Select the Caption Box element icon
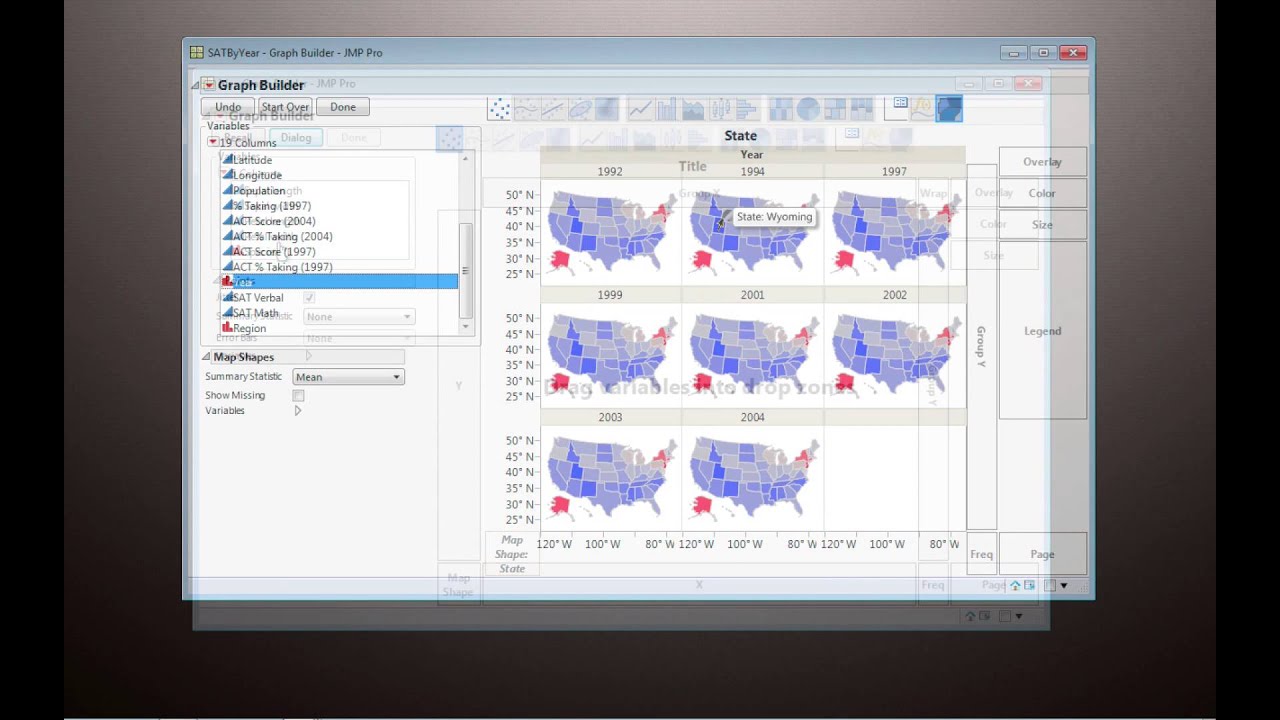1280x720 pixels. point(897,109)
